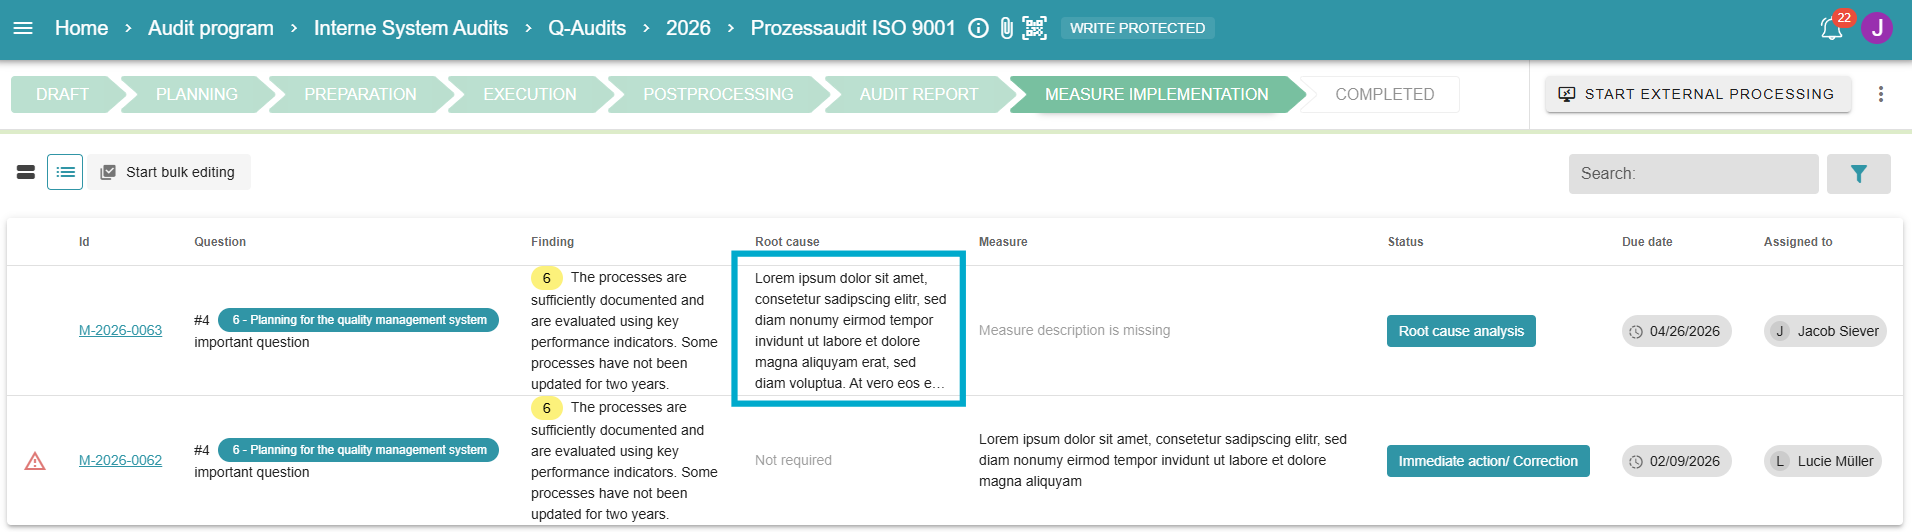
Task: Switch to list view layout
Action: 65,172
